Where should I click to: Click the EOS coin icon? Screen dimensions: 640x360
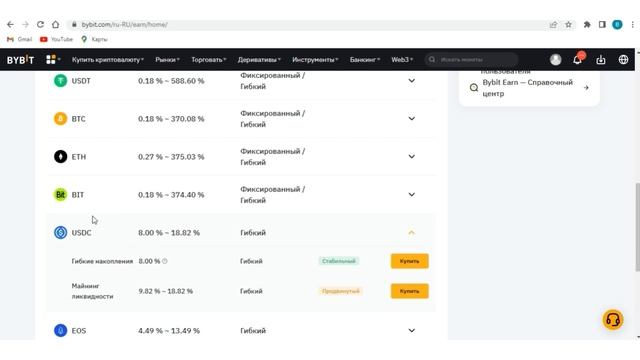coord(60,331)
